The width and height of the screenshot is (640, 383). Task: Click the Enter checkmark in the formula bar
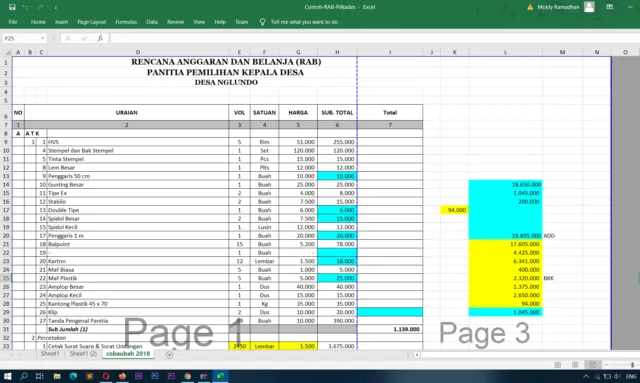click(x=84, y=38)
